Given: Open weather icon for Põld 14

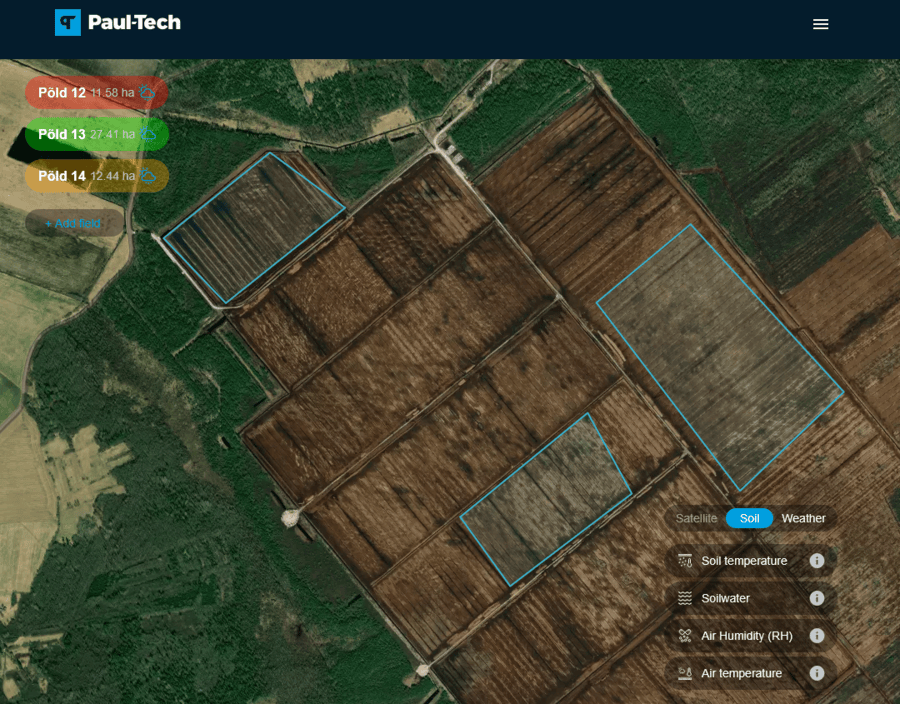Looking at the screenshot, I should click(148, 176).
